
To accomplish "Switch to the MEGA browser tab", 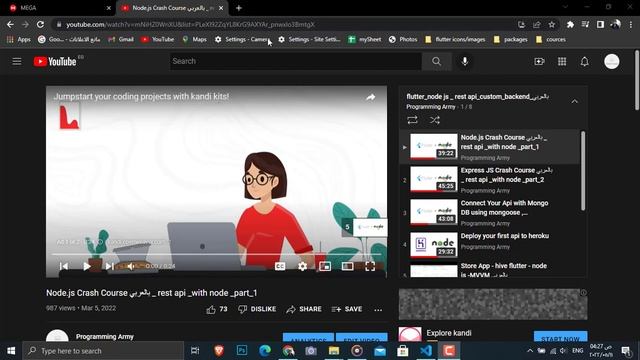I will 58,8.
